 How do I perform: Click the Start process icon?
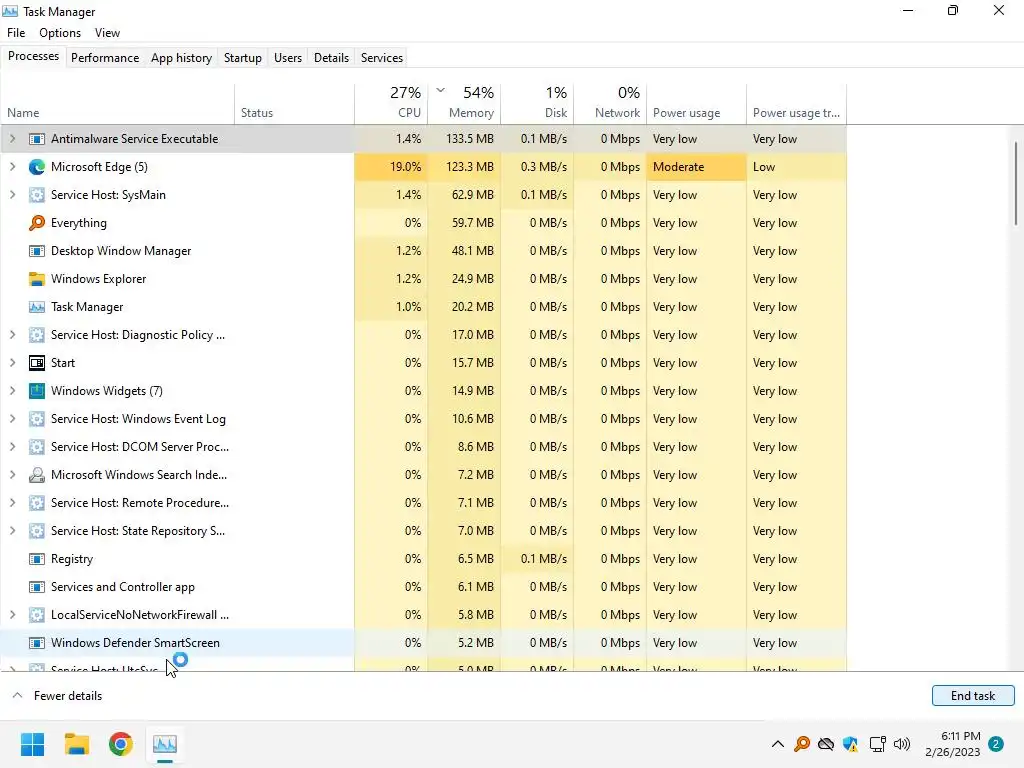coord(37,363)
